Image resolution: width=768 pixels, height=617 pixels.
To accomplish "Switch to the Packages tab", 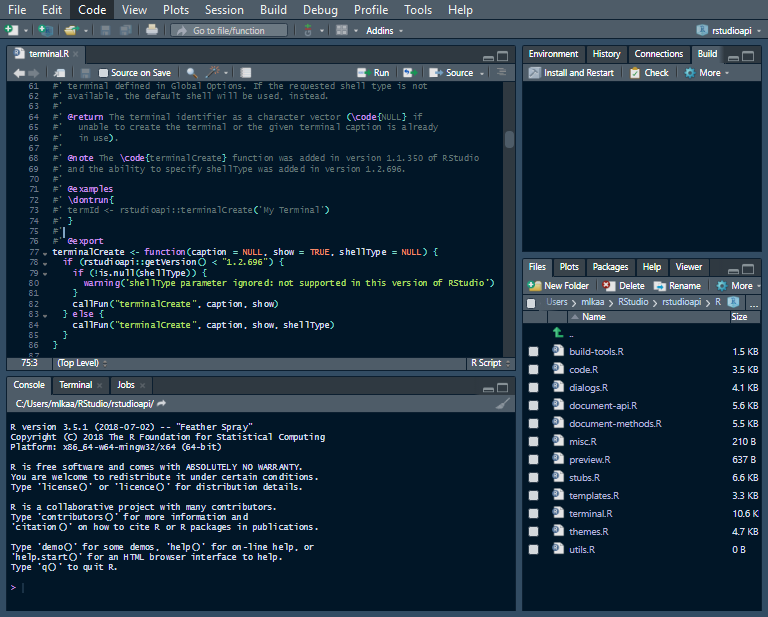I will tap(610, 267).
